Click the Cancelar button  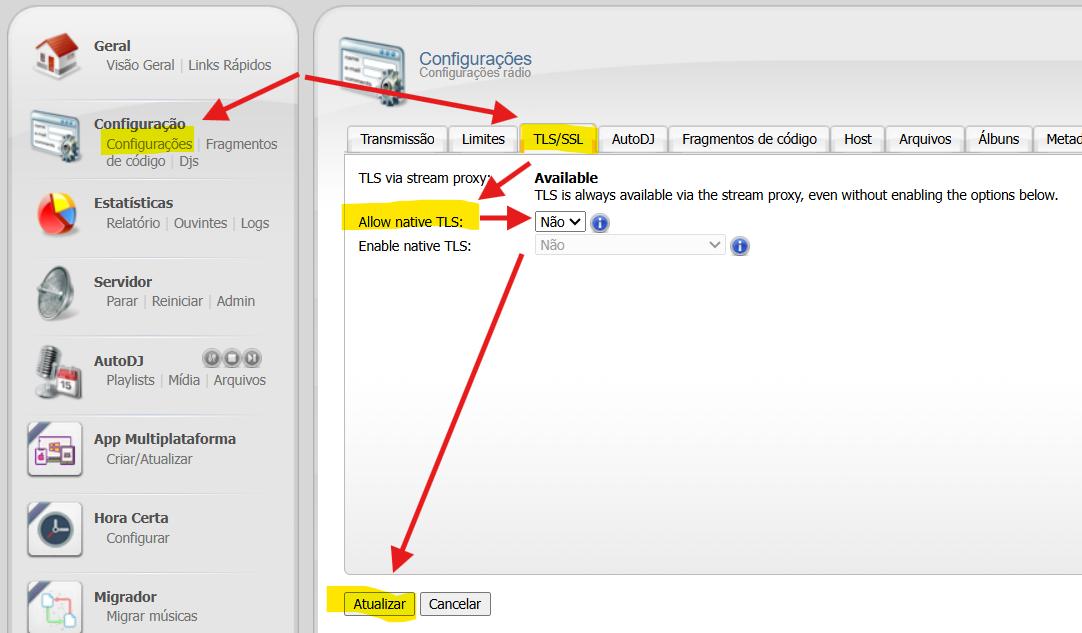(455, 604)
